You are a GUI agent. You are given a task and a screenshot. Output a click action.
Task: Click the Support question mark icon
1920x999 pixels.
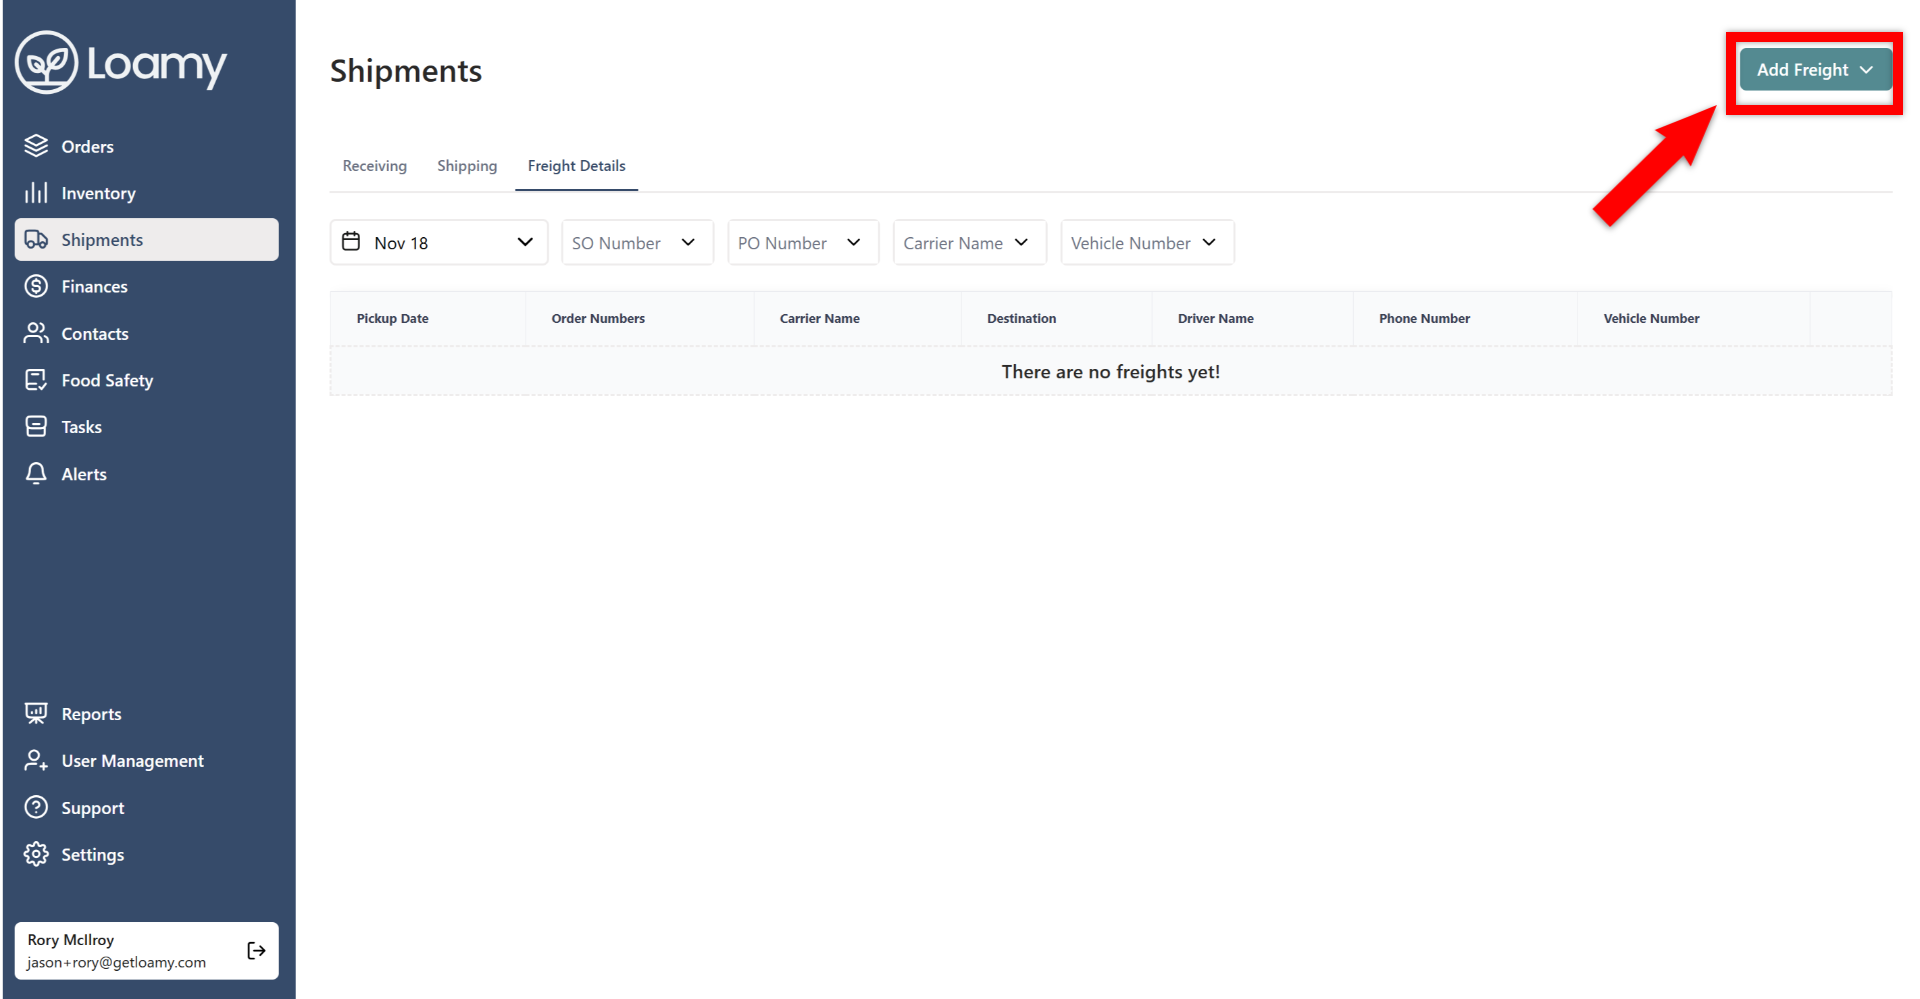point(36,807)
